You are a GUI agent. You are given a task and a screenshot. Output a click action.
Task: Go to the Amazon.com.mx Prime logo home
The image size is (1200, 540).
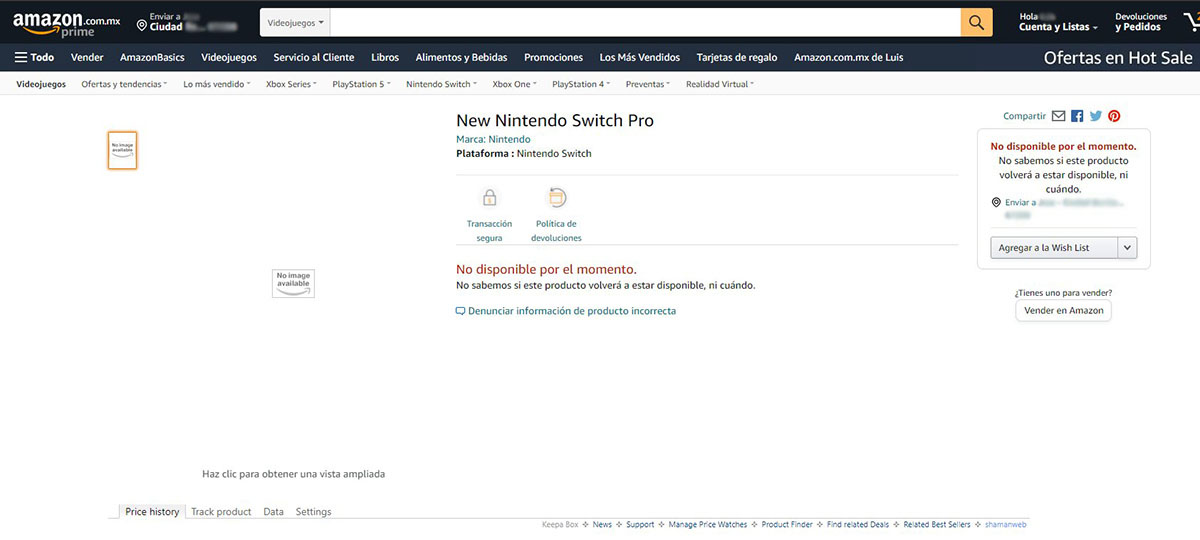(x=66, y=23)
